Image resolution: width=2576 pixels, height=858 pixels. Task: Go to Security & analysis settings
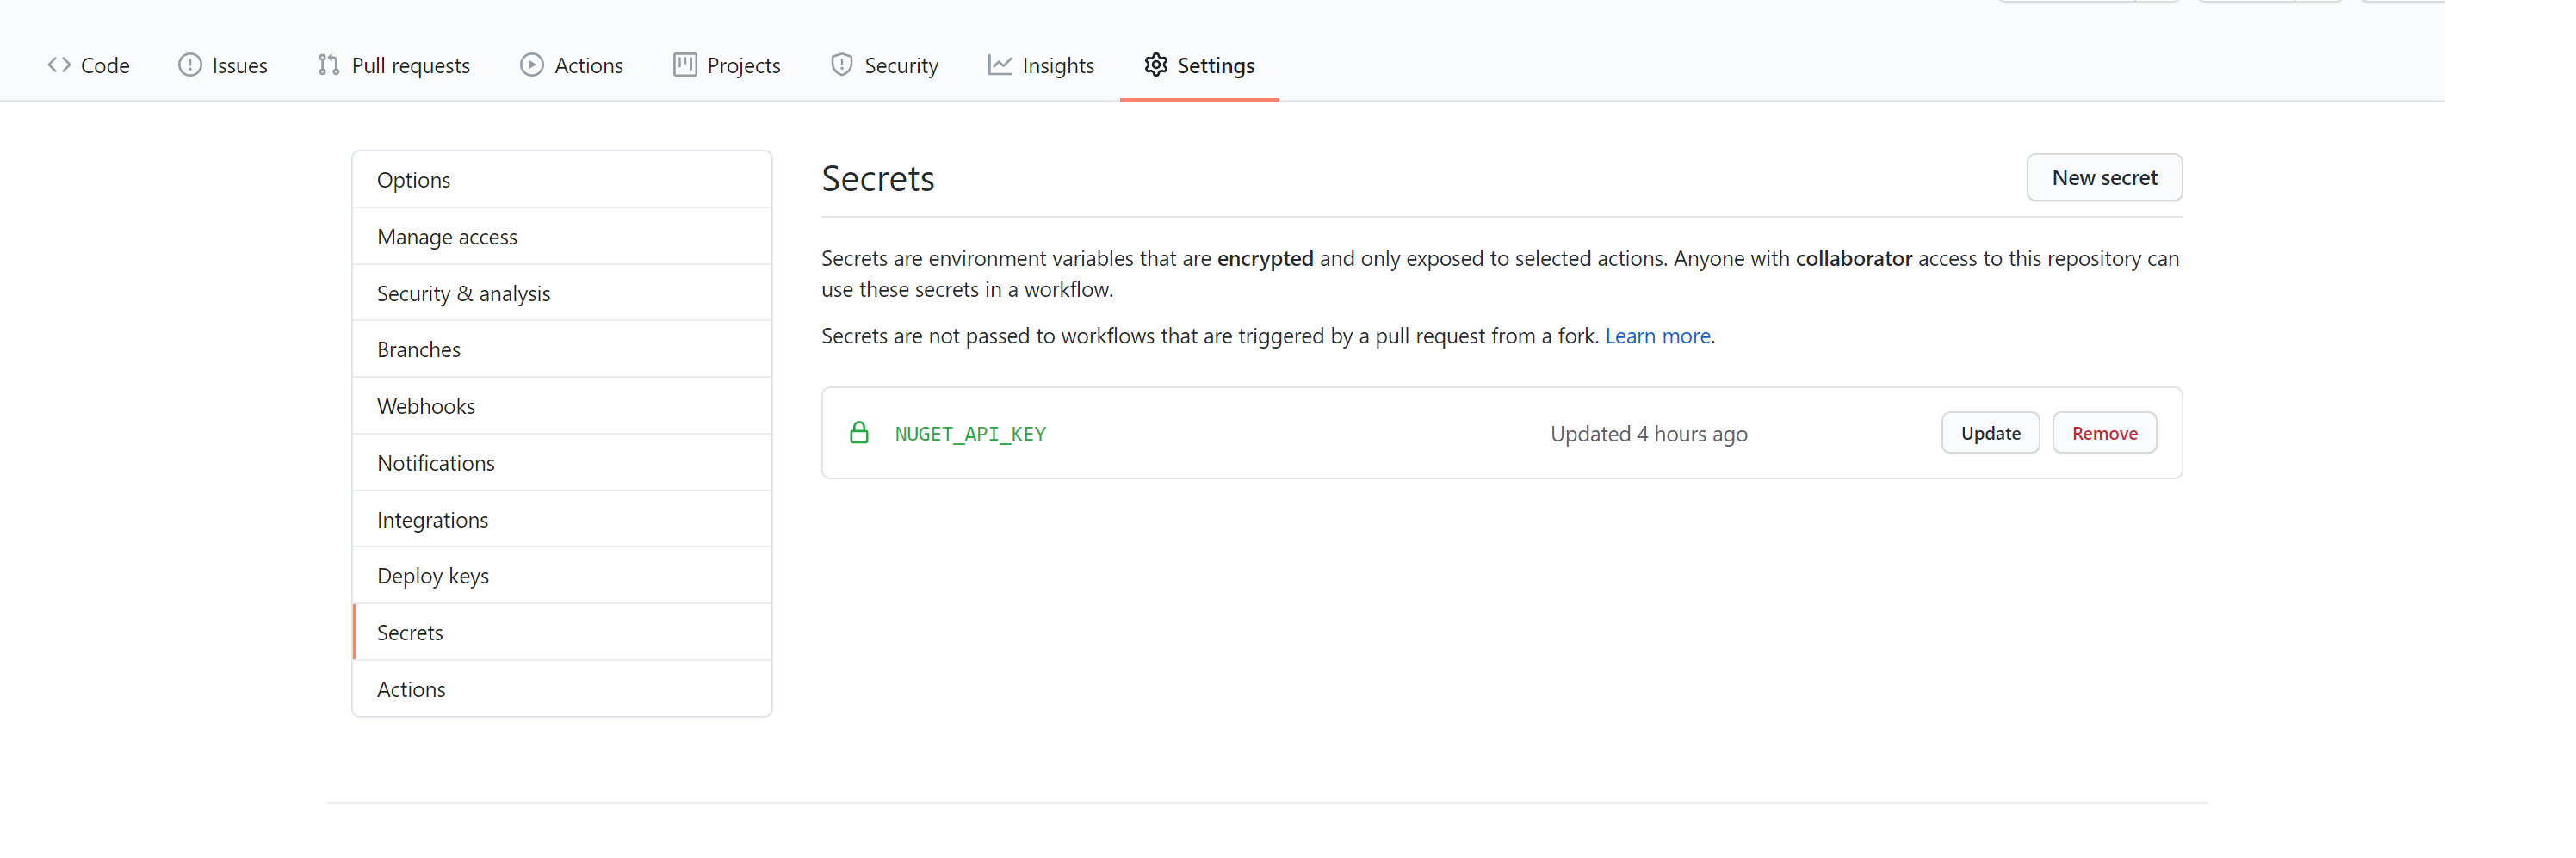coord(463,293)
